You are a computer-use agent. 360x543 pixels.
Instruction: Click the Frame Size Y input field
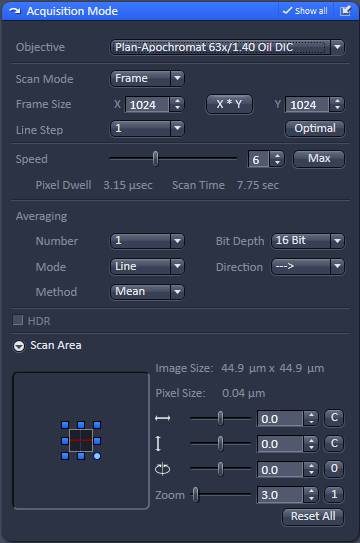click(x=307, y=105)
